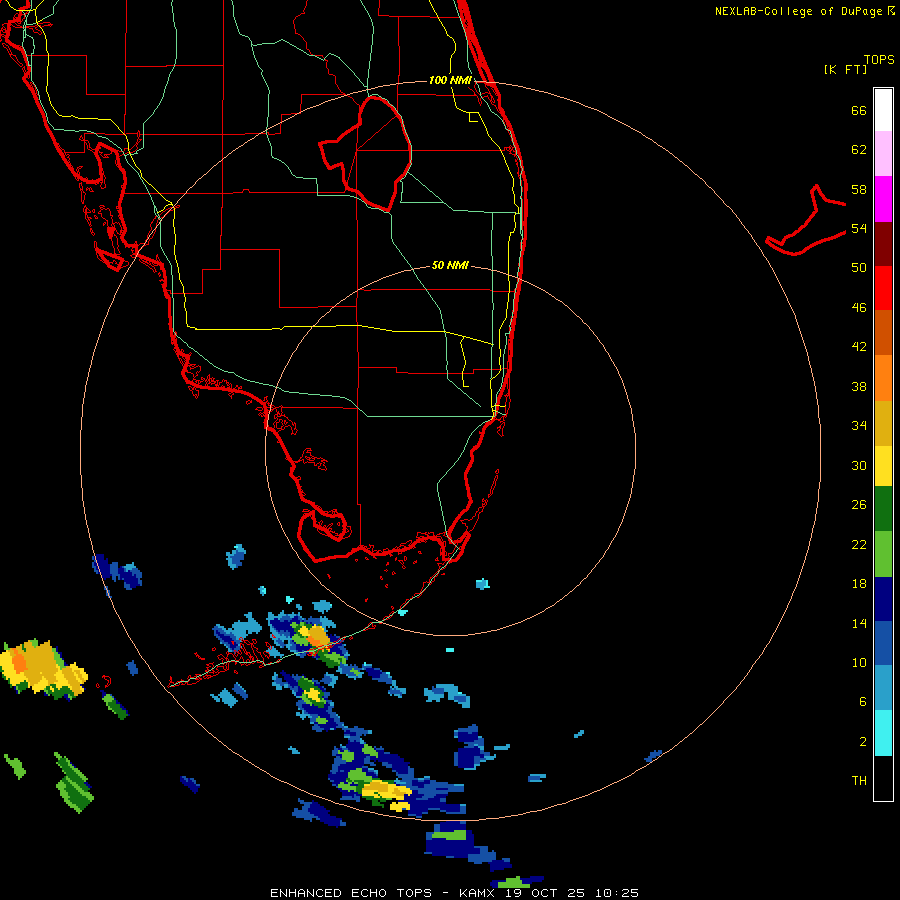Viewport: 900px width, 900px height.
Task: Click the navy blue legend swatch
Action: [883, 599]
